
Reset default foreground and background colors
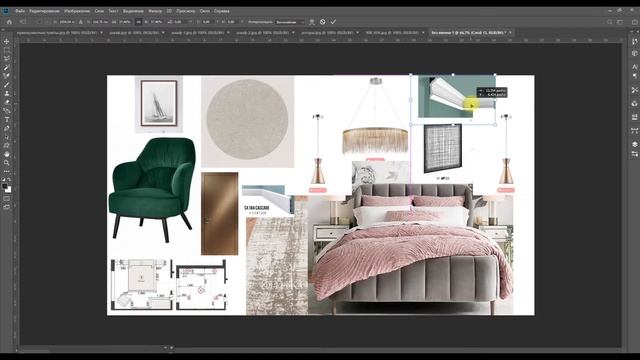click(x=4, y=180)
